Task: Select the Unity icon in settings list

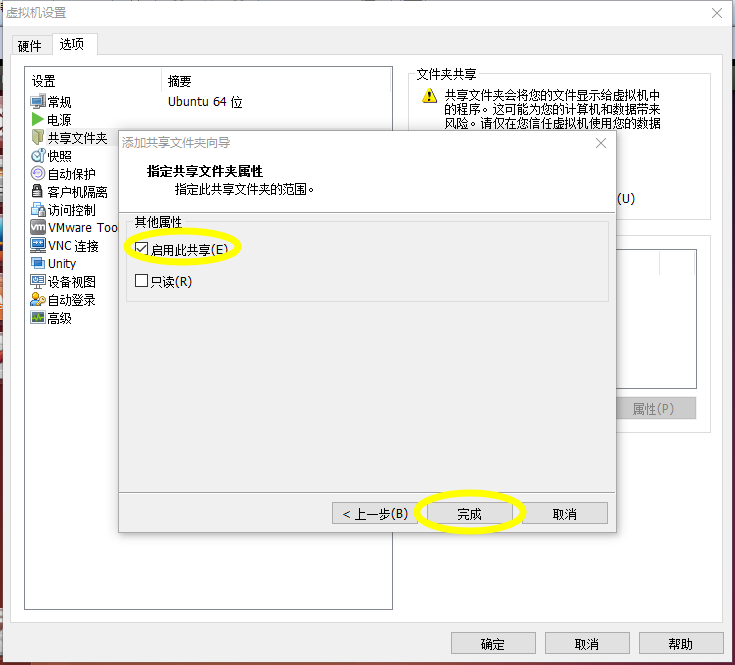Action: click(38, 263)
